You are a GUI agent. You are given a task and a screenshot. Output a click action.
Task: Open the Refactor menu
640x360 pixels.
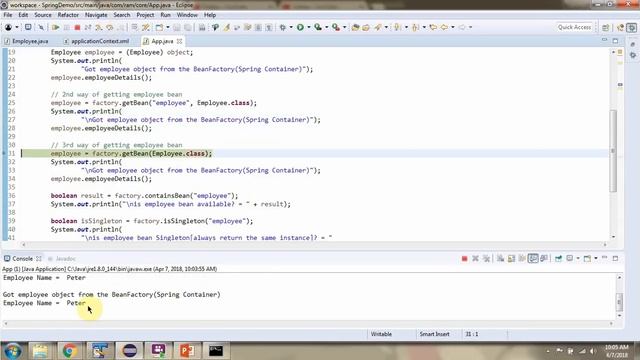point(68,15)
